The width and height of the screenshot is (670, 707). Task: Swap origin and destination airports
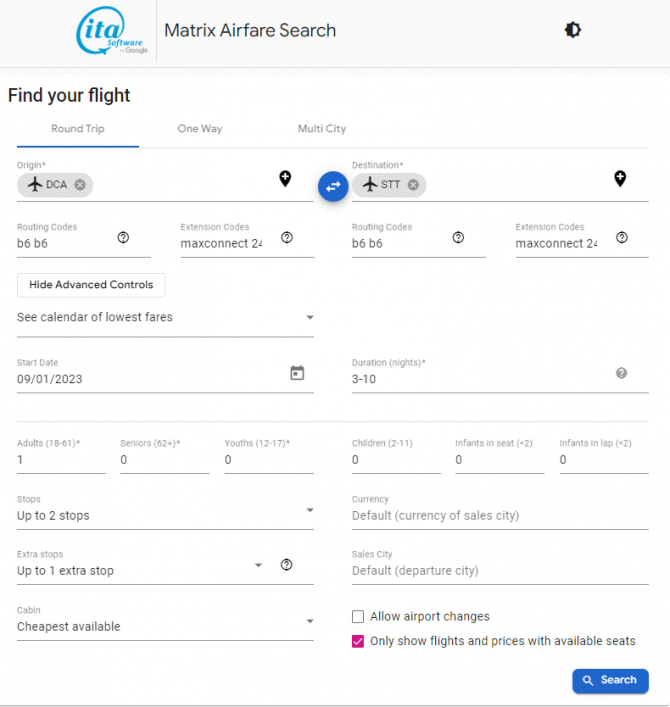point(333,186)
